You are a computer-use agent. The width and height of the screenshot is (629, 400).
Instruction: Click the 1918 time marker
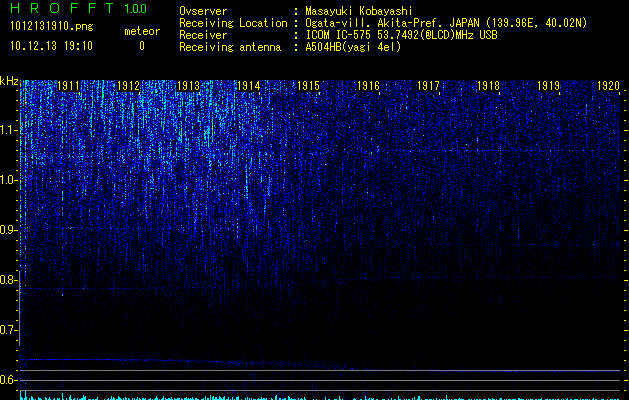point(488,86)
